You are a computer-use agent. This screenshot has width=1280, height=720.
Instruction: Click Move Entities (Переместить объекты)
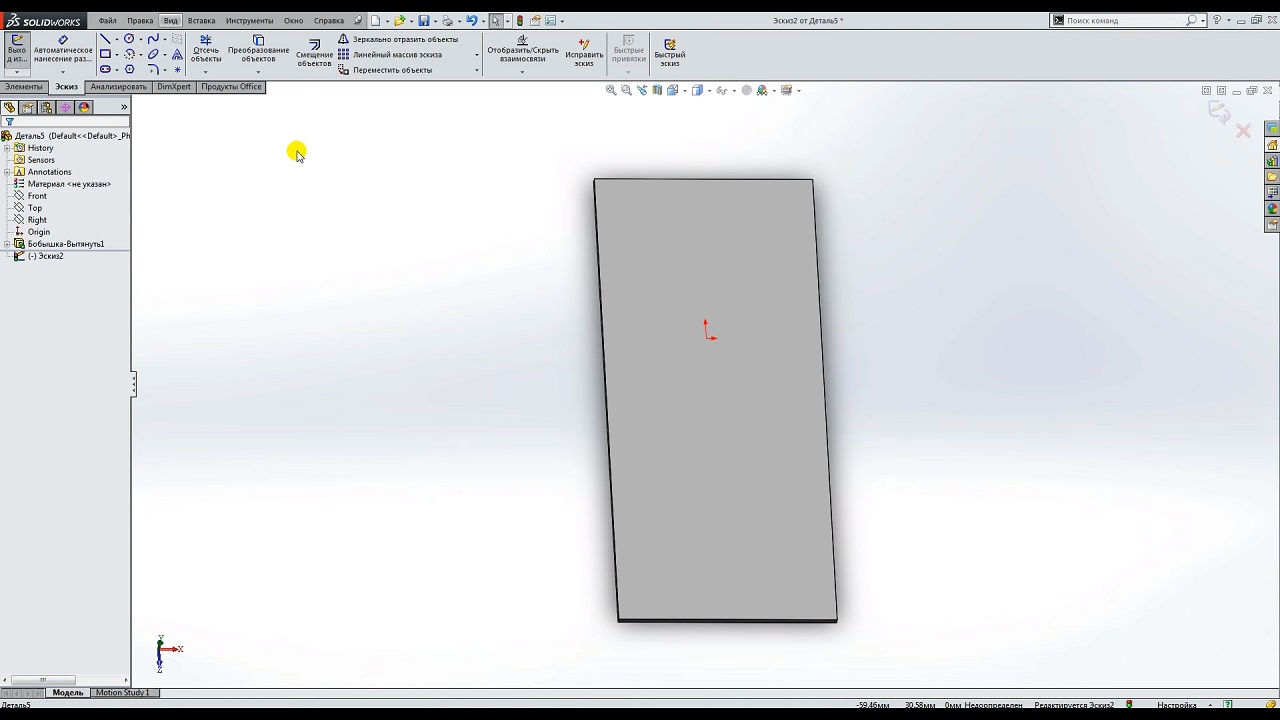392,70
